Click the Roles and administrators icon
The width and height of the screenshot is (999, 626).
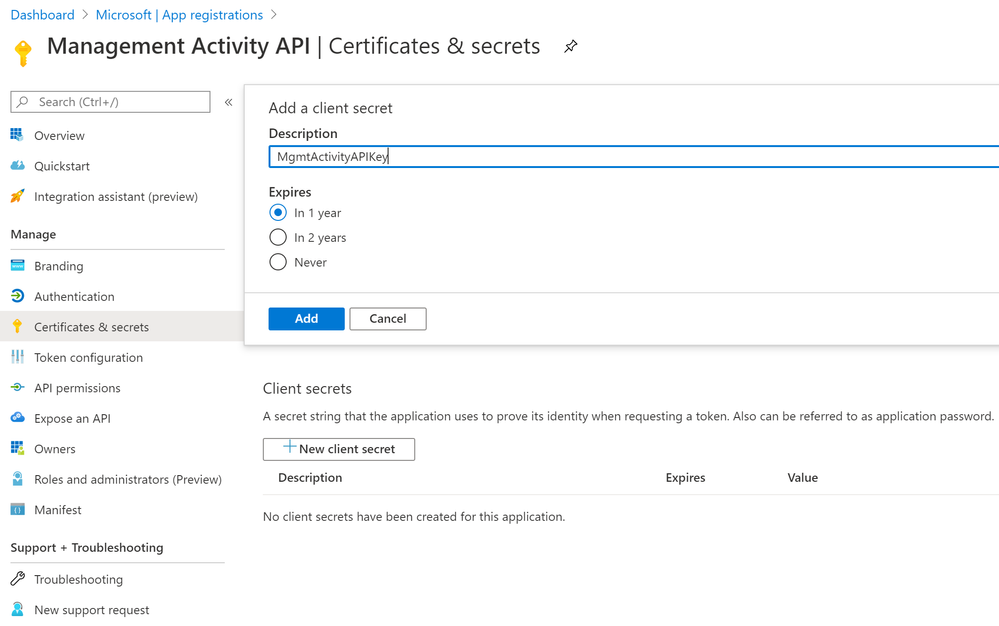coord(17,479)
